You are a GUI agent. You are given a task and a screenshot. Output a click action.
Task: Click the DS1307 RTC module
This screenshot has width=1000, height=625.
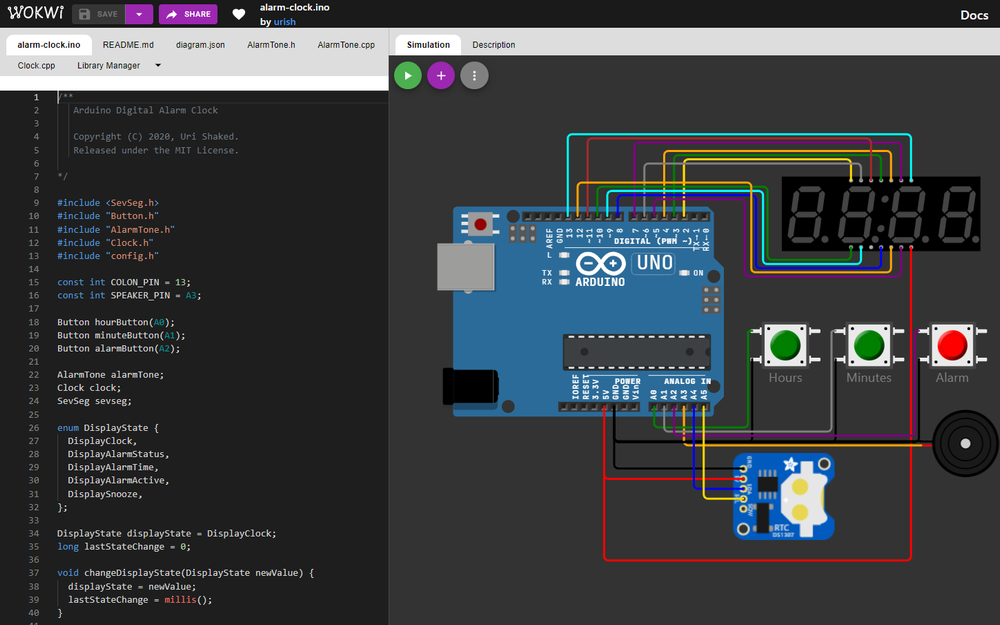[785, 497]
